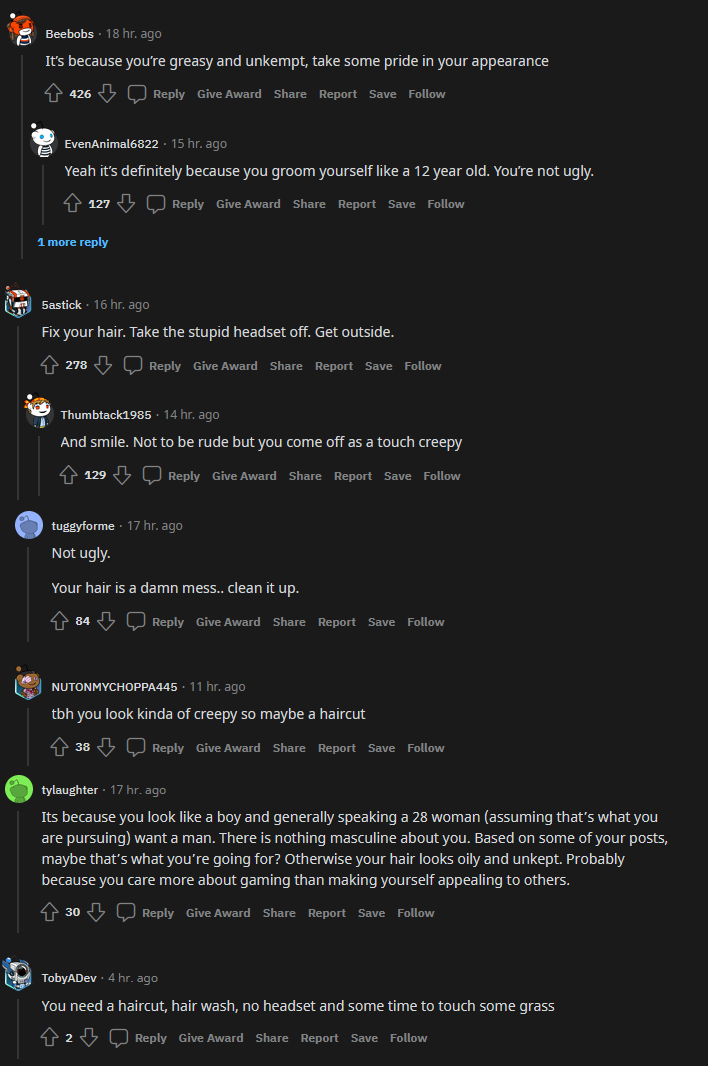Downvote 5astick's comment
708x1066 pixels.
[103, 365]
